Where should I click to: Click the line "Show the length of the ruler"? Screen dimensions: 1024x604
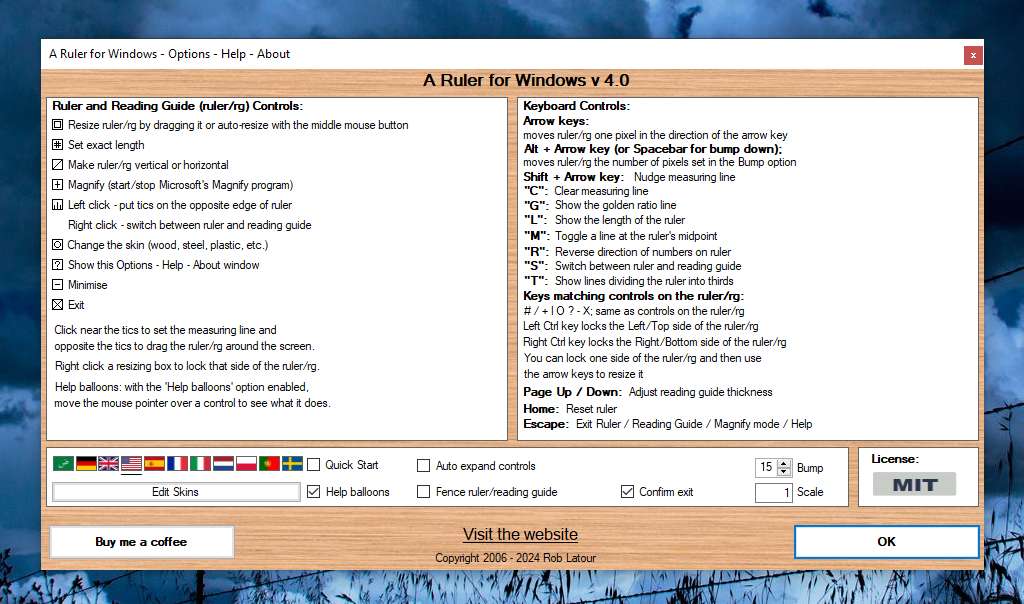pos(620,220)
